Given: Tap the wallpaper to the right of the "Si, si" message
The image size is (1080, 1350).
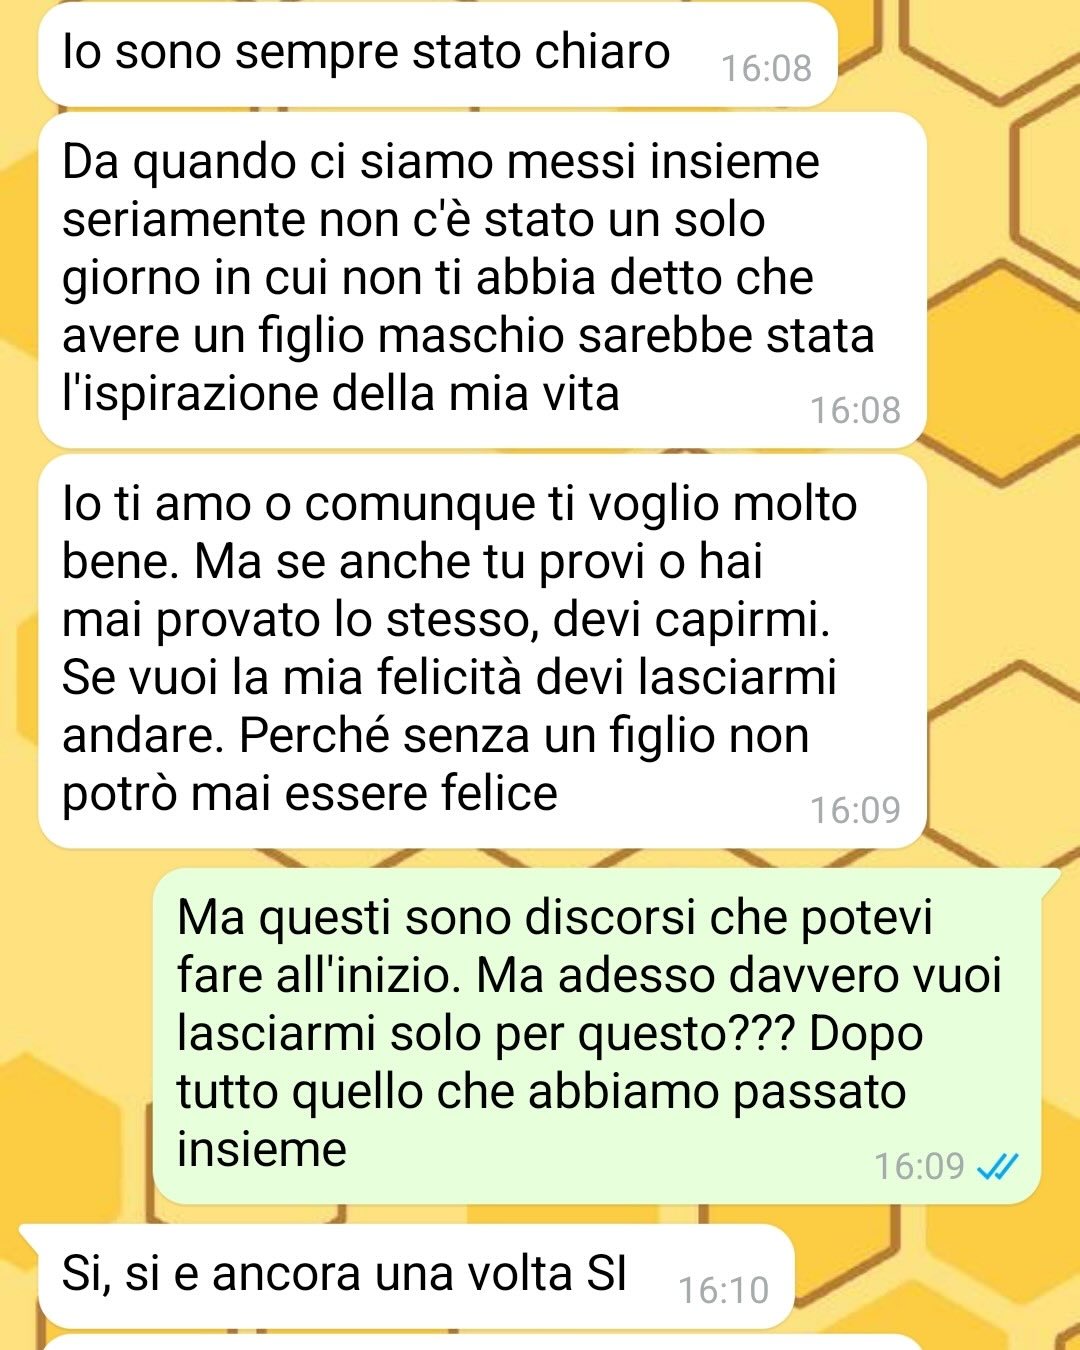Looking at the screenshot, I should (x=935, y=1276).
